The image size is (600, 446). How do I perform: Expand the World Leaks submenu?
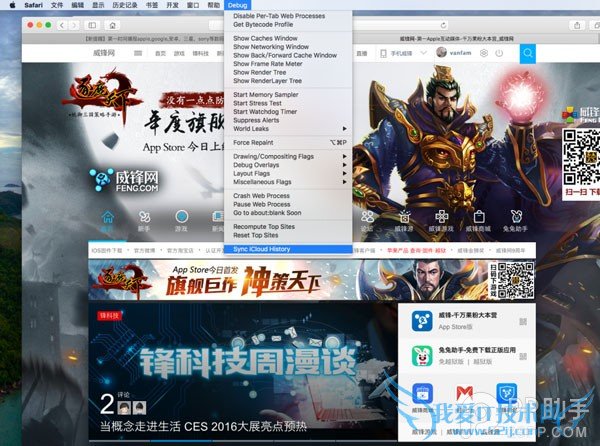(x=288, y=129)
